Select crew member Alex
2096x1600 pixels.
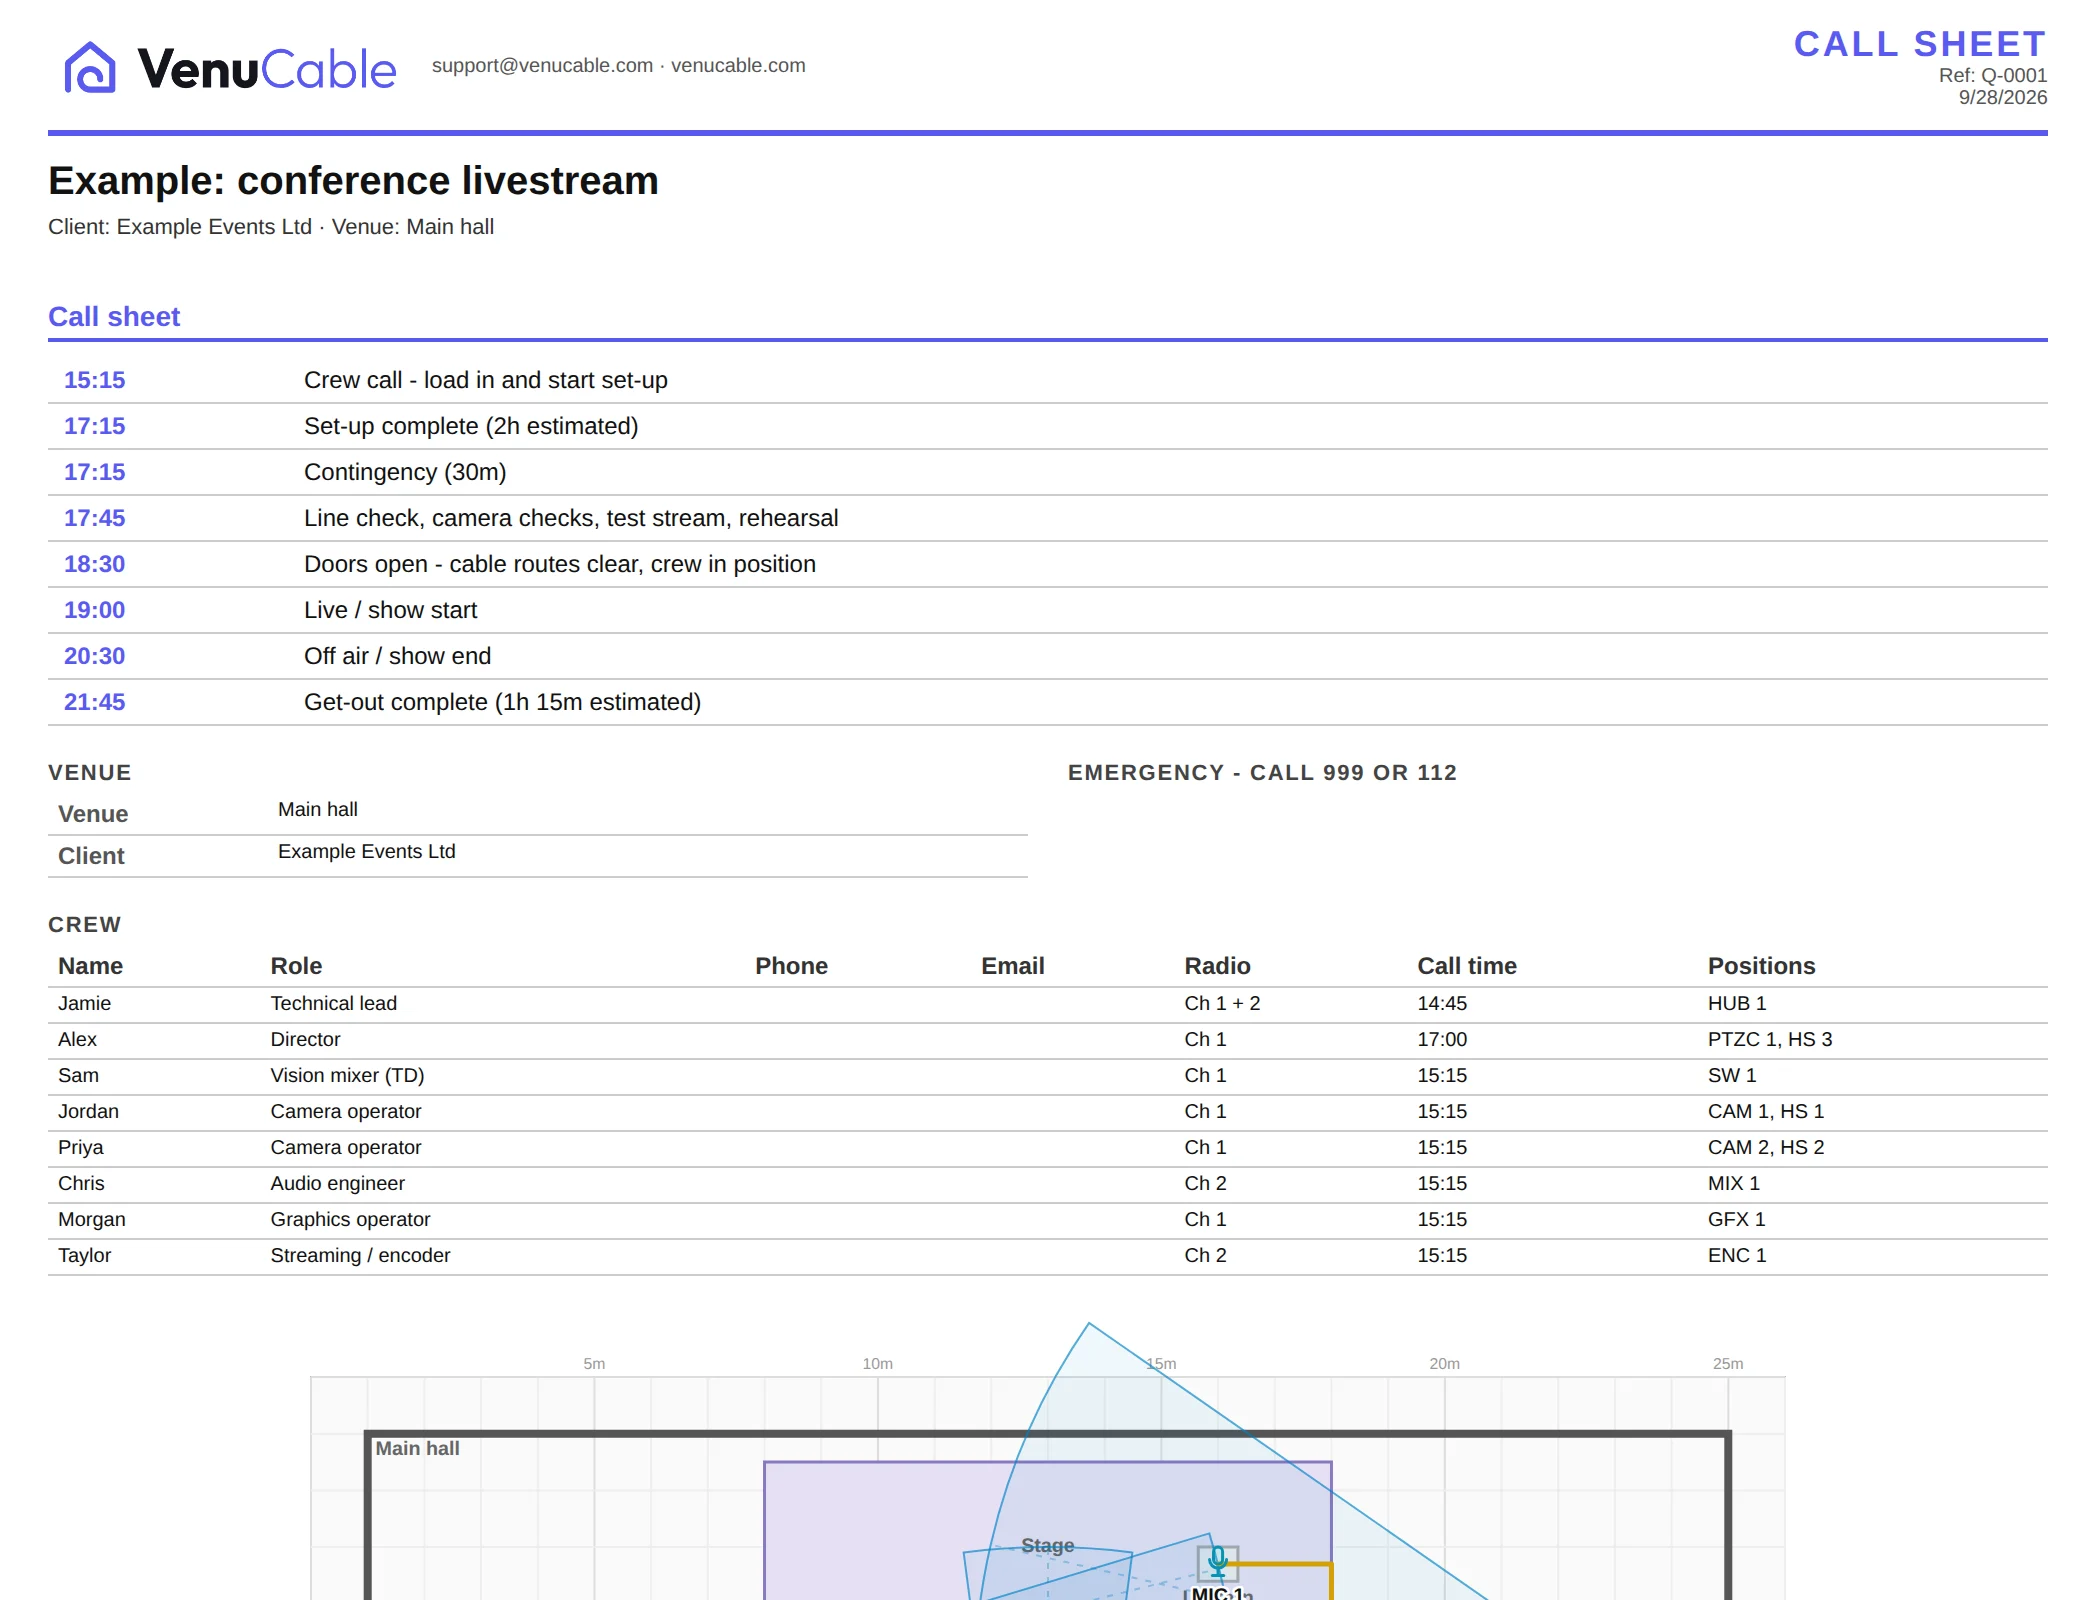click(x=78, y=1039)
